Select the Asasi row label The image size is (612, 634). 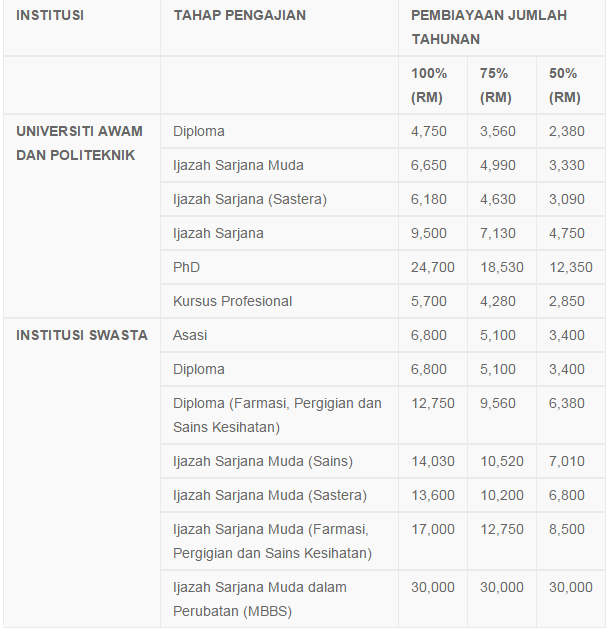click(x=190, y=335)
